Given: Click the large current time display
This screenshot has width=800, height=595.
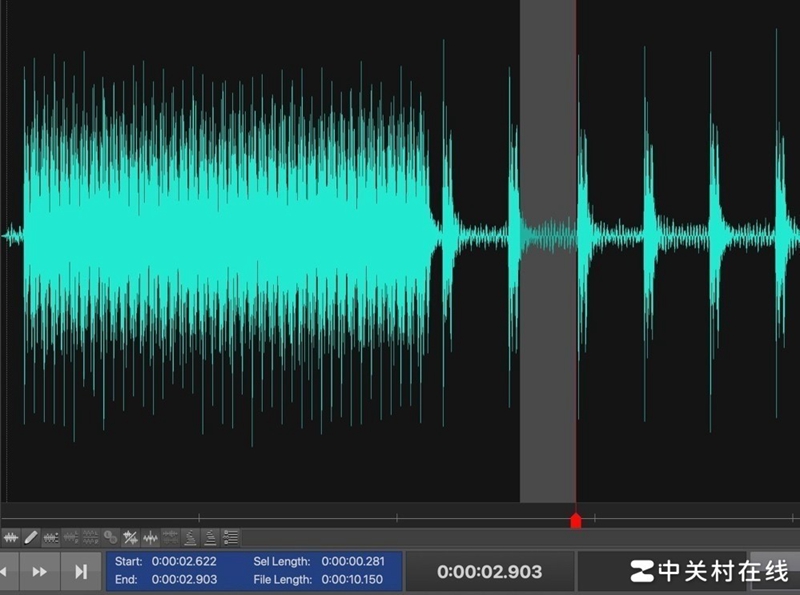Looking at the screenshot, I should point(489,572).
